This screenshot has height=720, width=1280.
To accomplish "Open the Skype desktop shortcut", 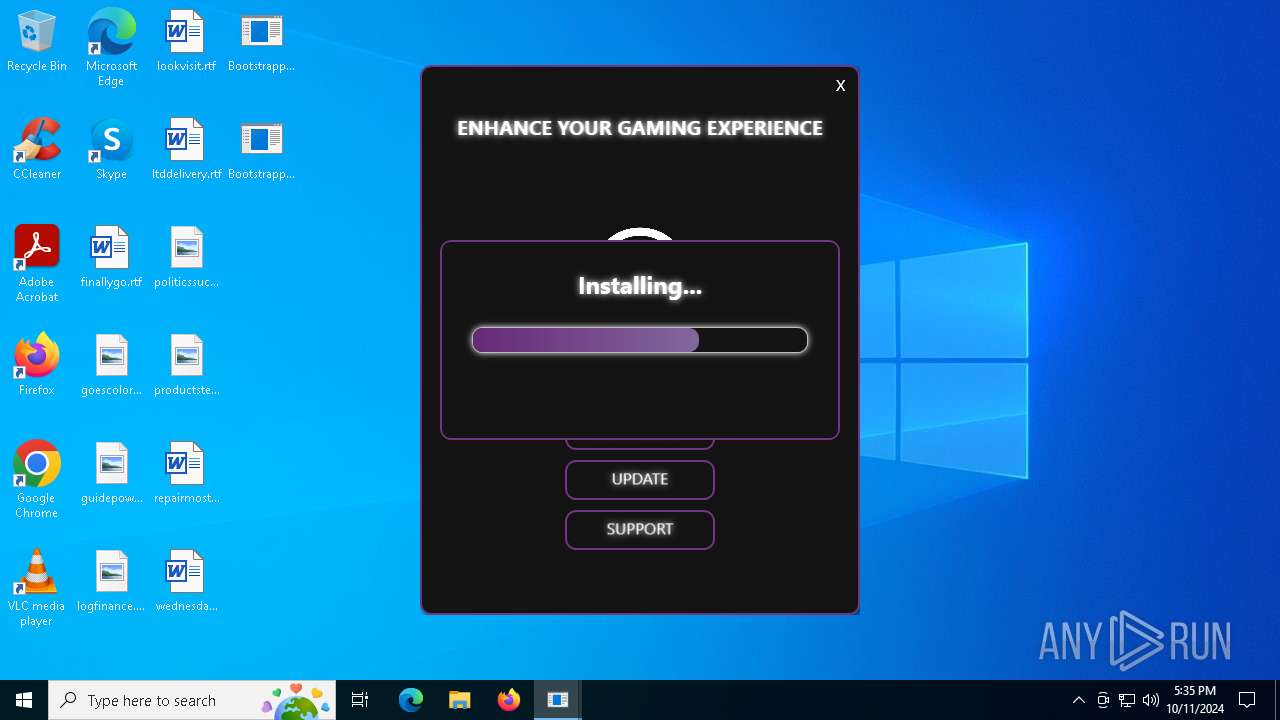I will 111,150.
